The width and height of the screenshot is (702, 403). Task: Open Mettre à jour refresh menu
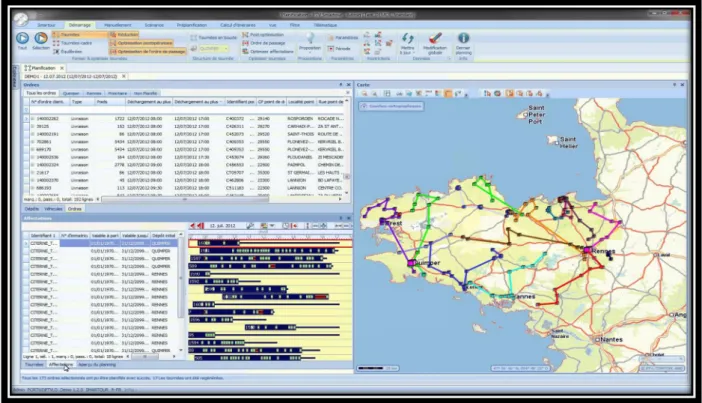point(407,43)
